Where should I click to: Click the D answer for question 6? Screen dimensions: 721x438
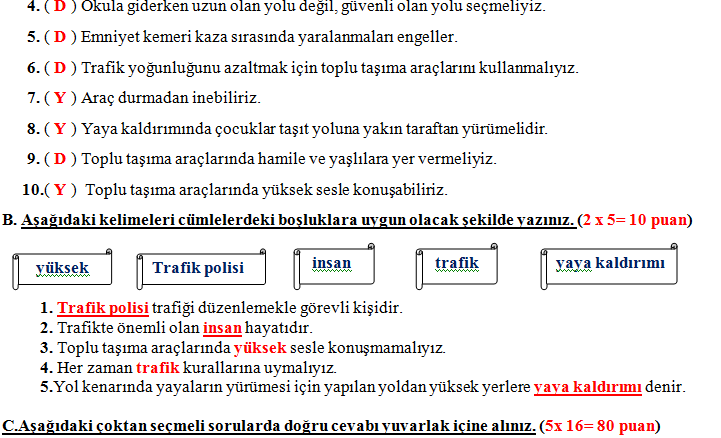[x=59, y=68]
